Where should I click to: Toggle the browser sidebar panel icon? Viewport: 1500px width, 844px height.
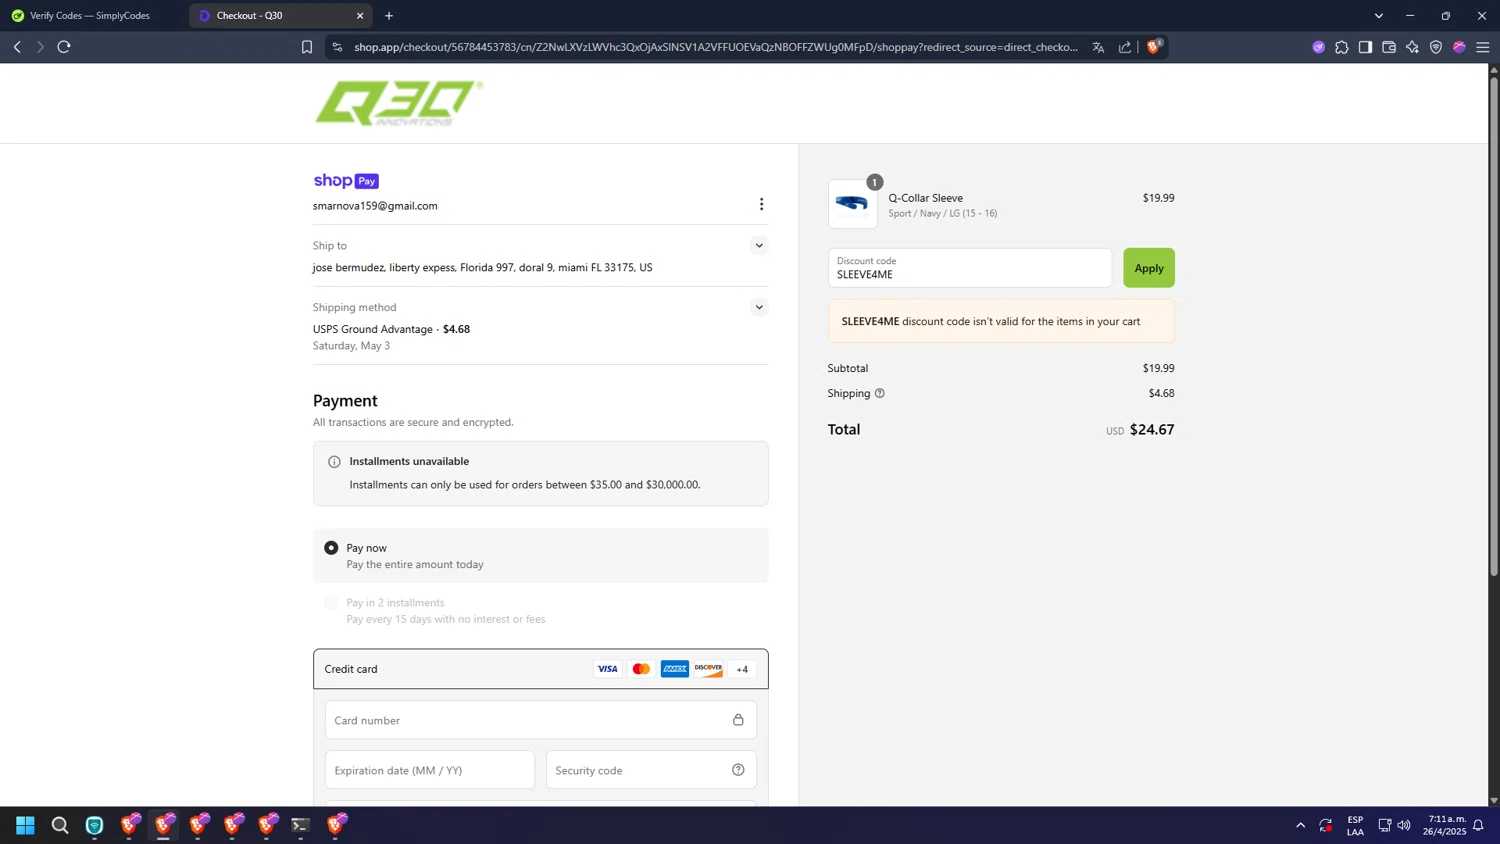click(1365, 47)
